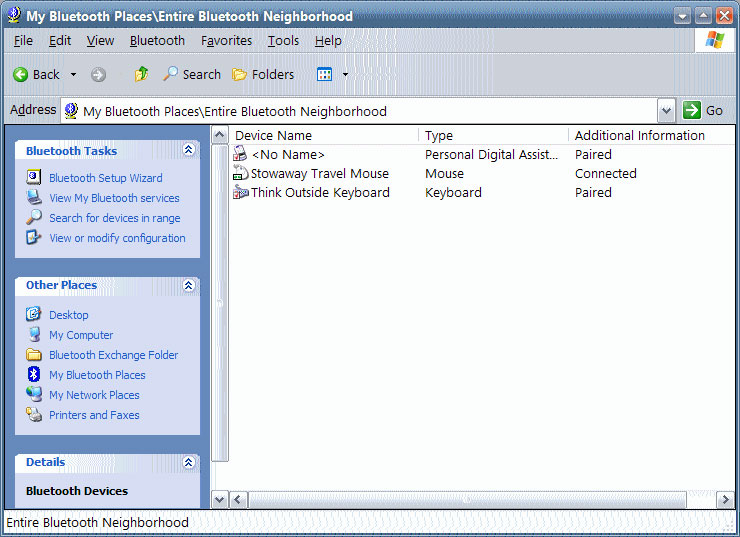Select the Think Outside Keyboard device icon
This screenshot has height=537, width=740.
tap(241, 192)
